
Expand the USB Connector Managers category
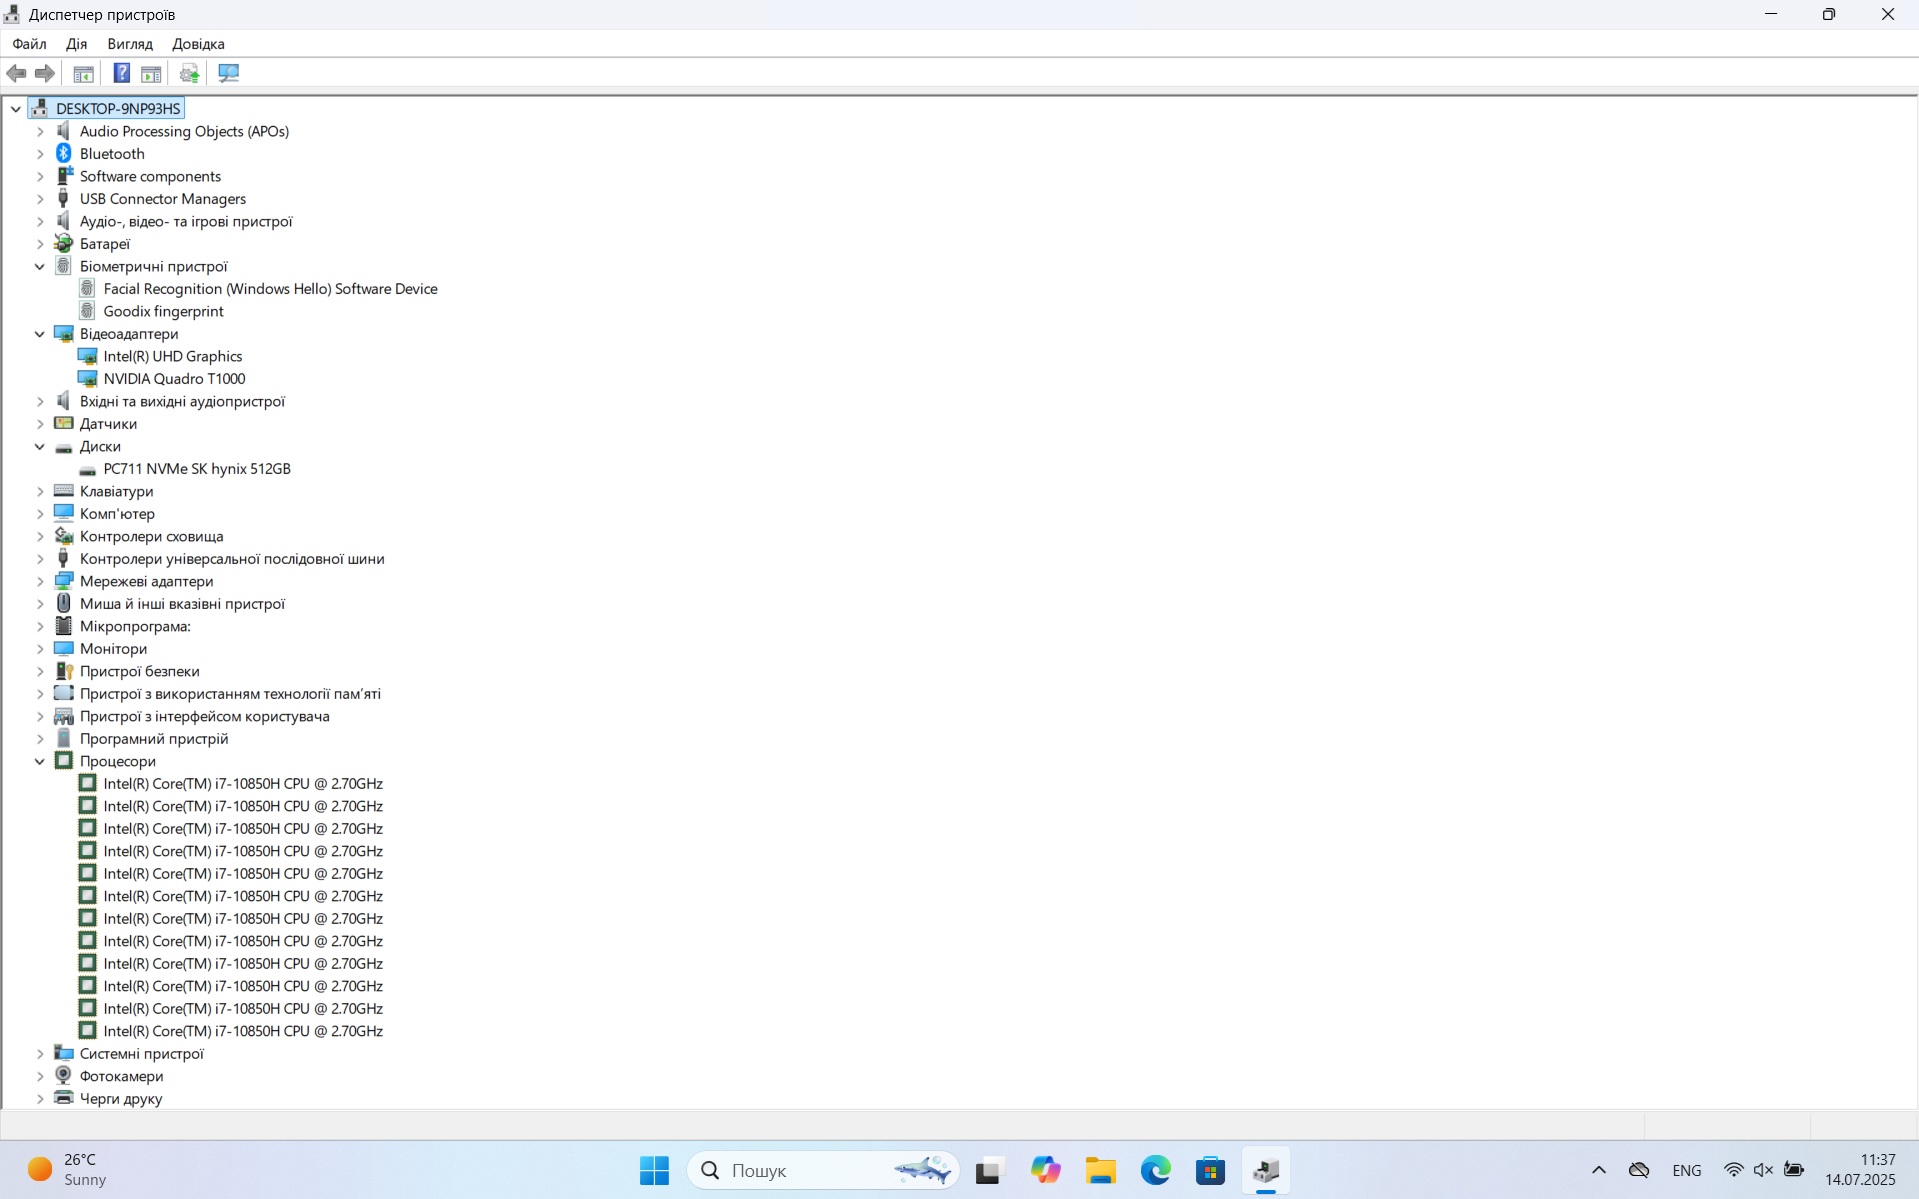tap(40, 198)
